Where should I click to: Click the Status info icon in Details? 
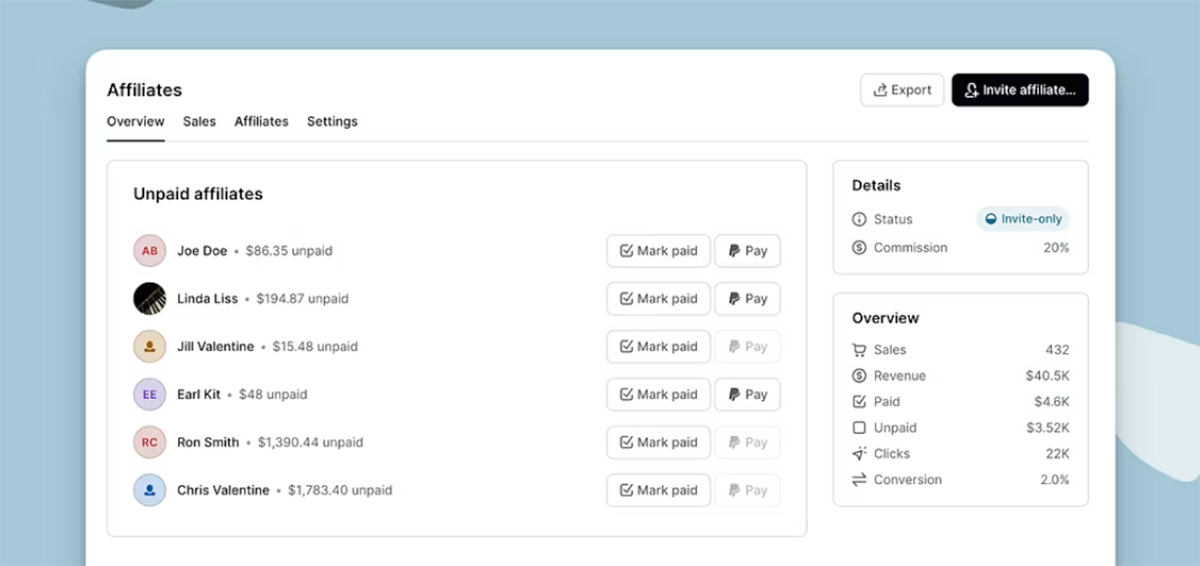(x=859, y=219)
